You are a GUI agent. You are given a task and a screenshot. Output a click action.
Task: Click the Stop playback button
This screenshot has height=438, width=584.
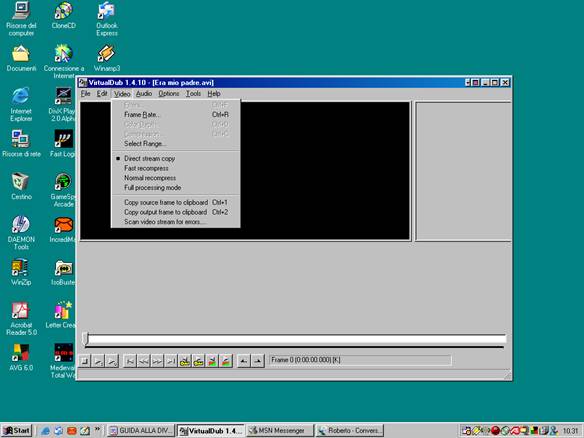coord(85,361)
